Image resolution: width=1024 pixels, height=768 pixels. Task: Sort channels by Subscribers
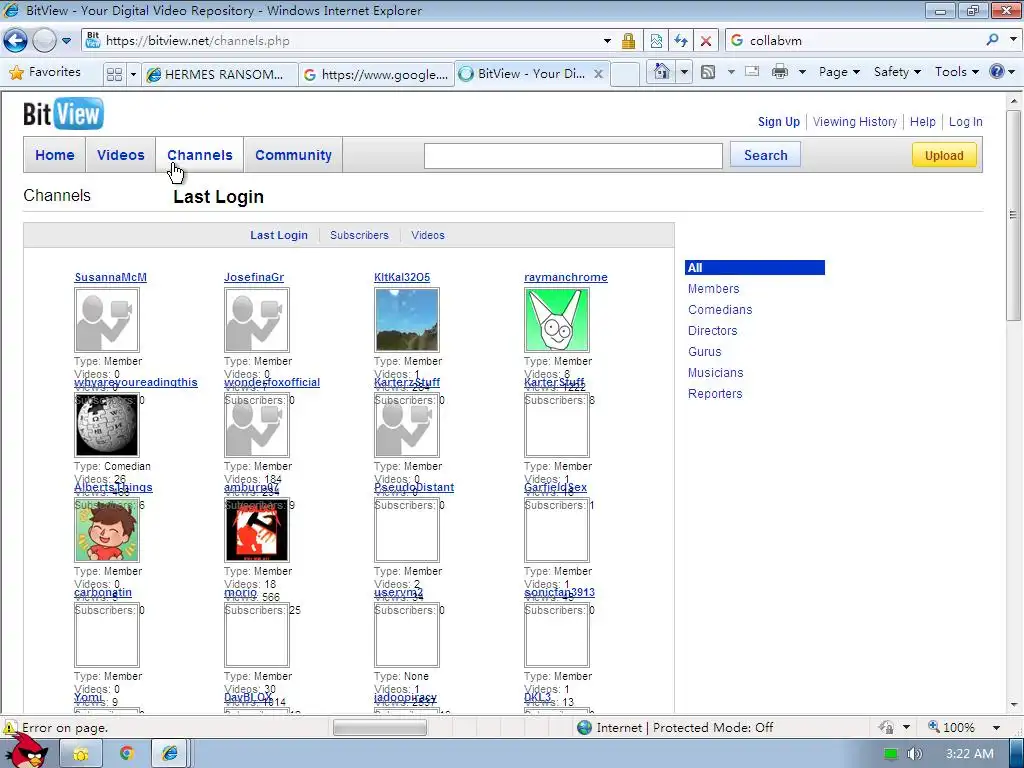pos(359,235)
